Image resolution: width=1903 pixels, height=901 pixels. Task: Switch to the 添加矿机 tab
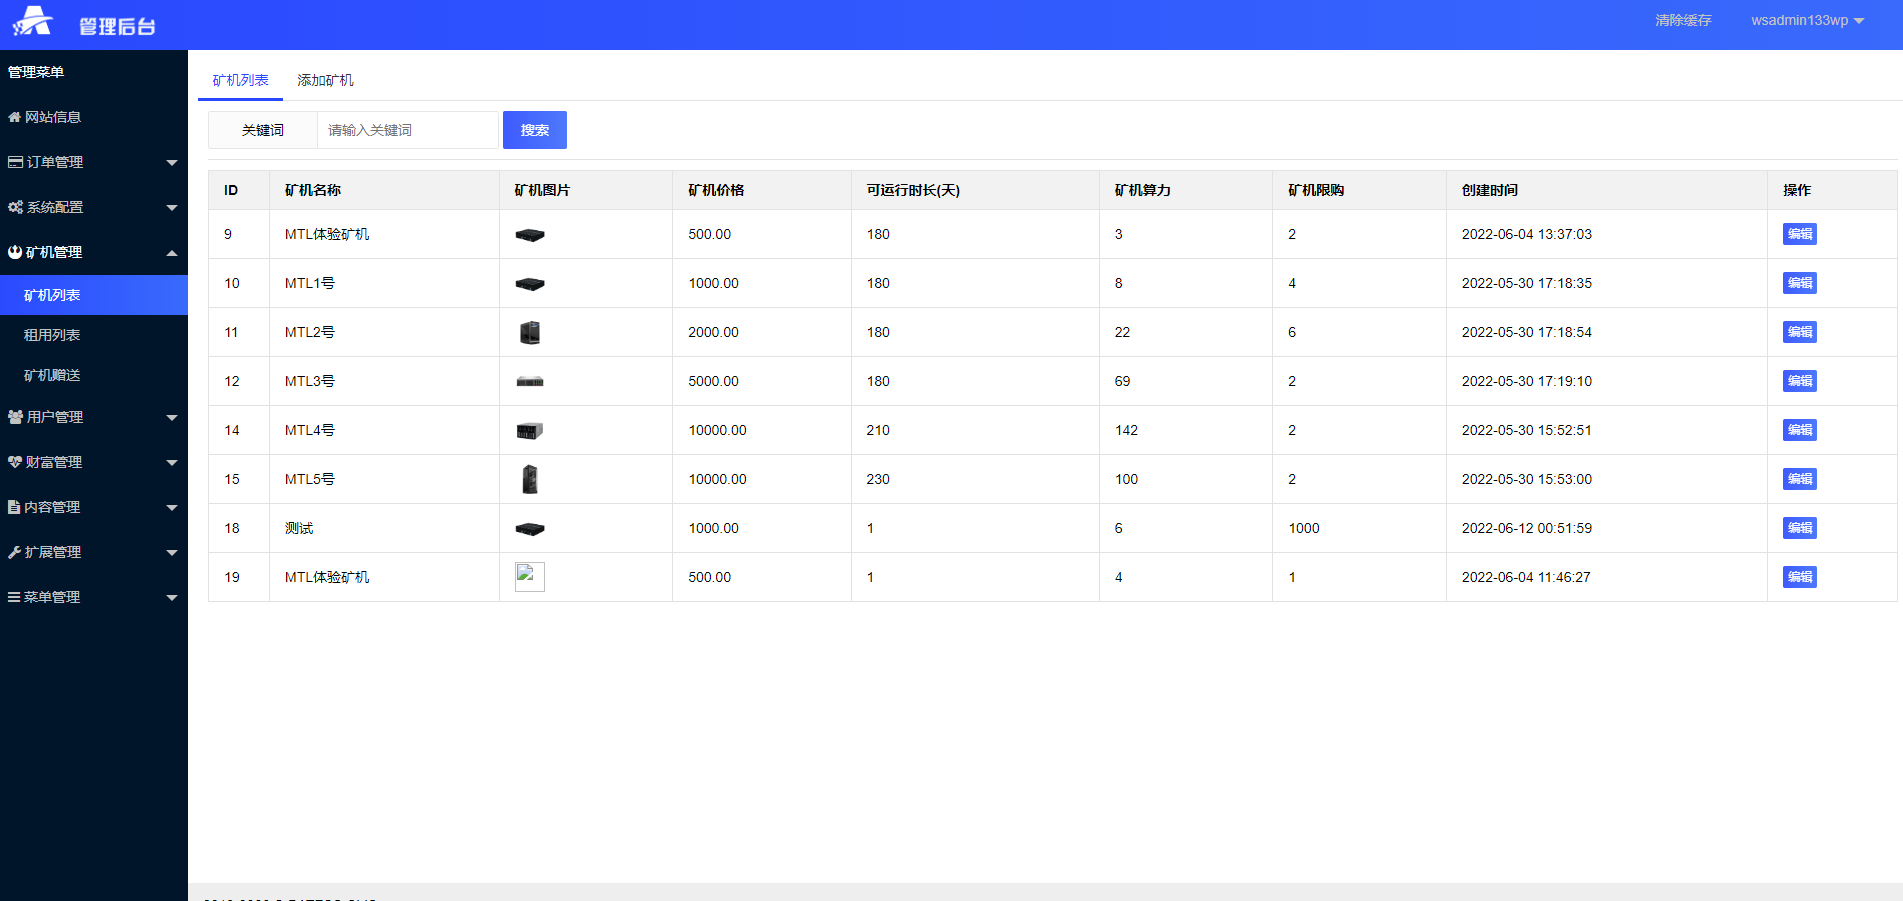(325, 80)
